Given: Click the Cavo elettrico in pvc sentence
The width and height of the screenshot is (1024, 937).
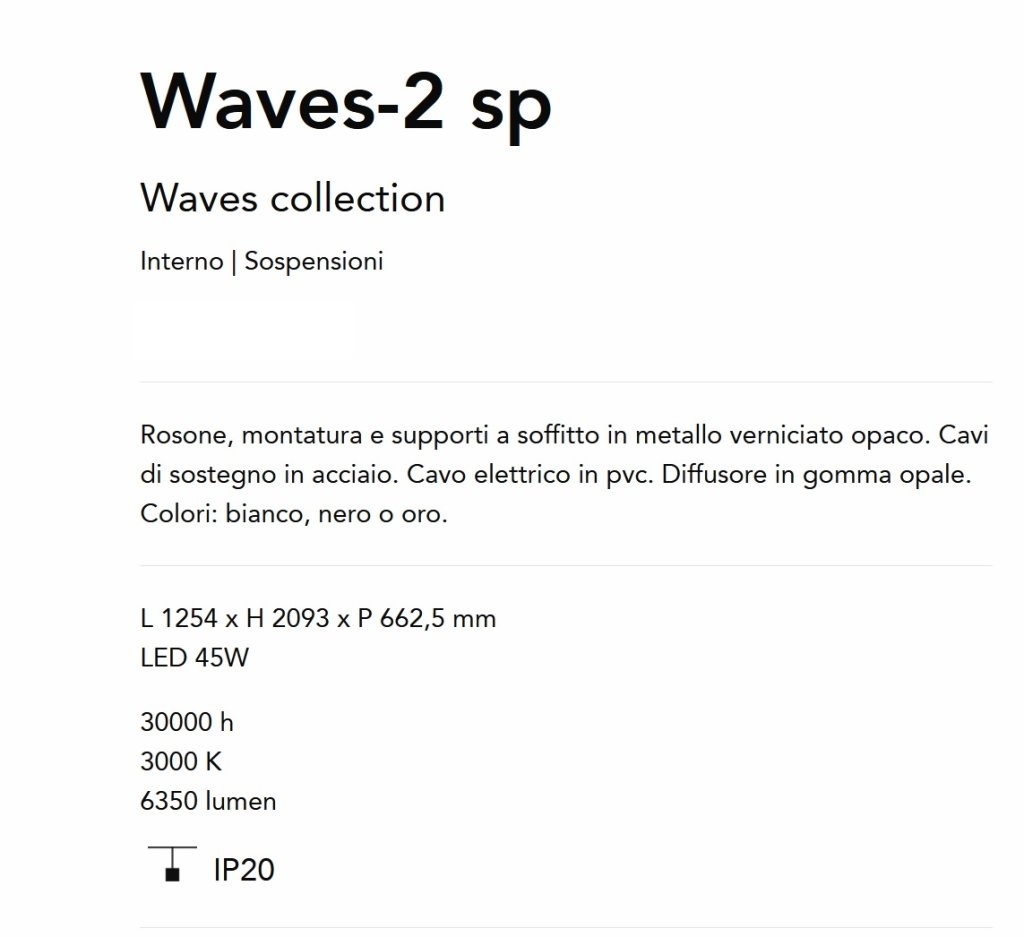Looking at the screenshot, I should coord(530,475).
